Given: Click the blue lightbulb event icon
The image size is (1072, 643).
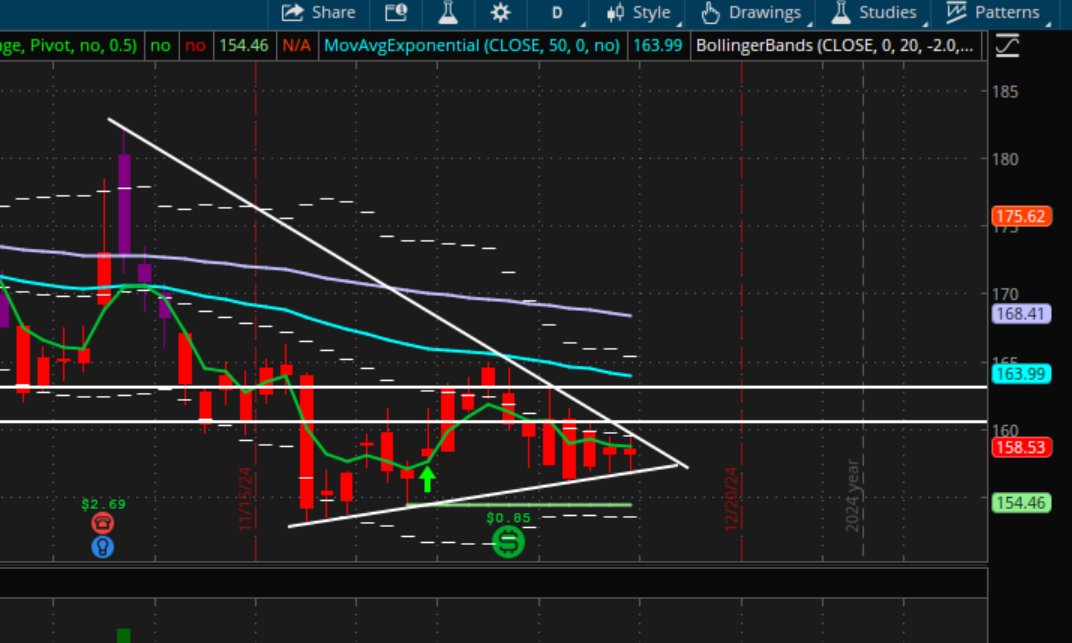Looking at the screenshot, I should (103, 547).
